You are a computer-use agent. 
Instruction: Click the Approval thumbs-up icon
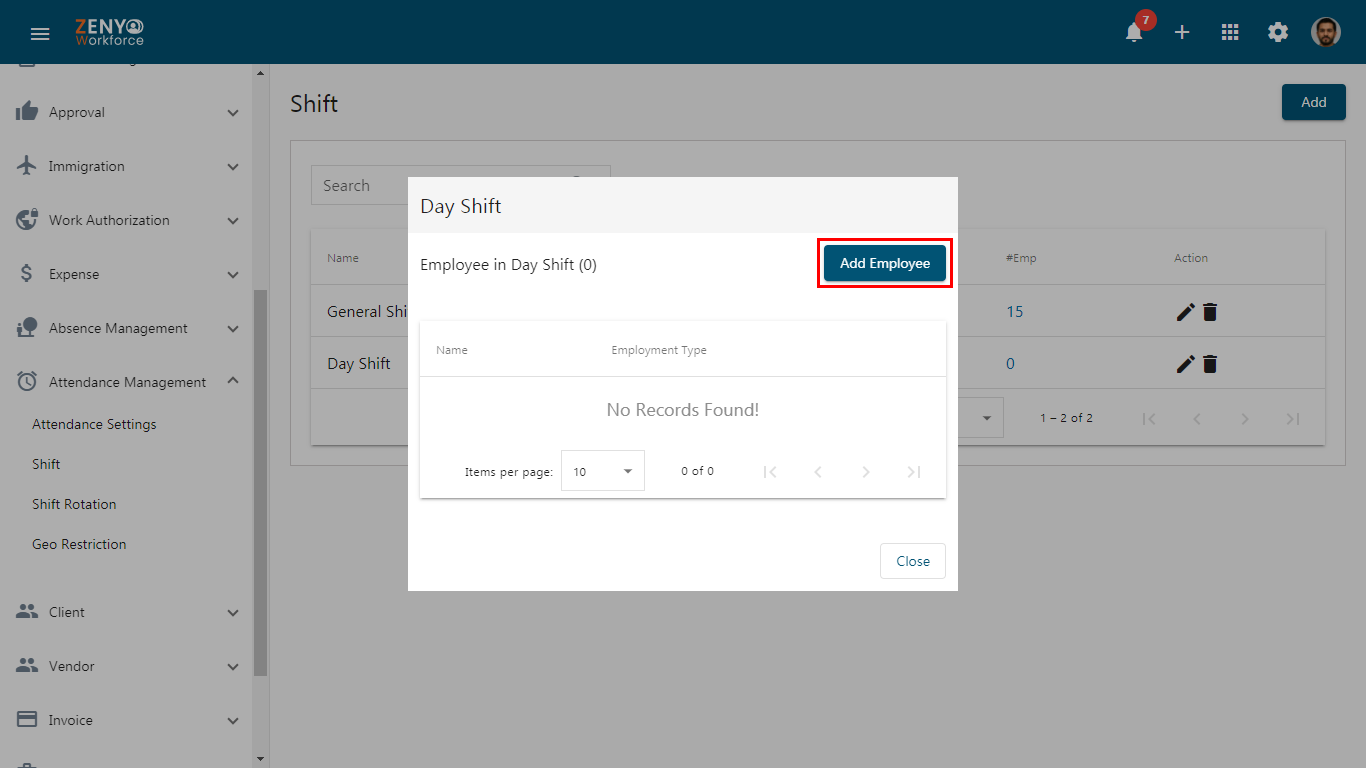point(27,111)
